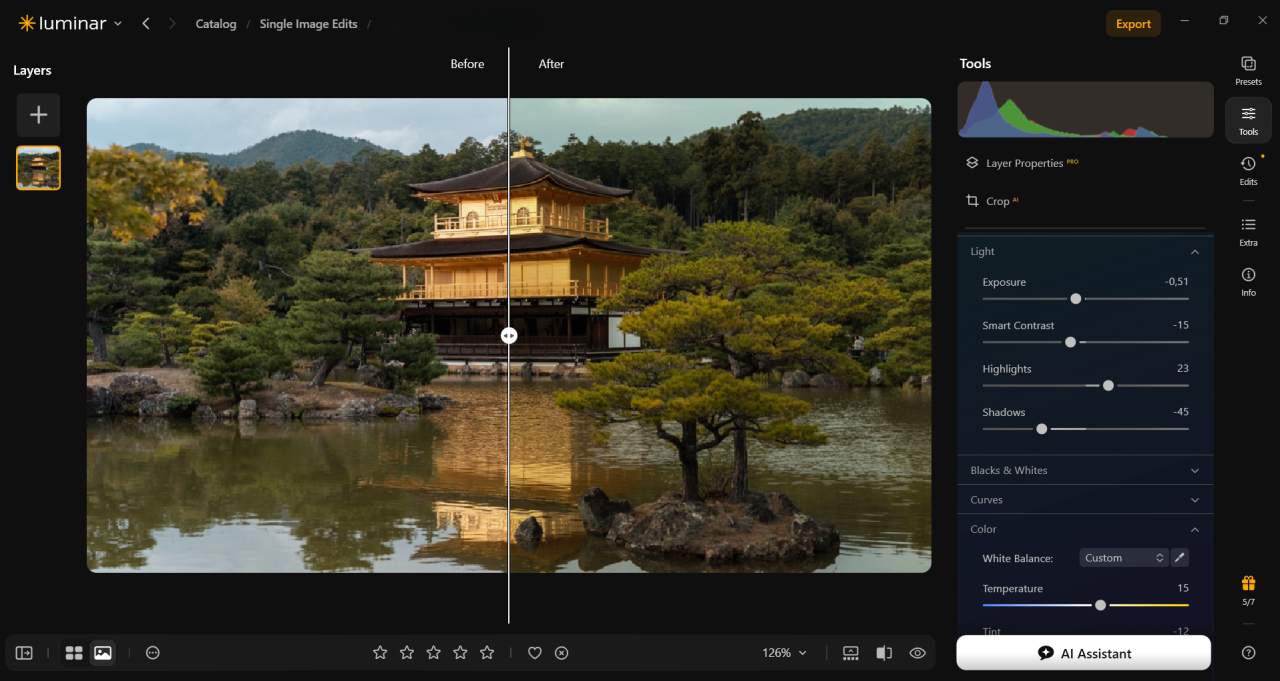Screen dimensions: 1280x681
Task: Pick white balance with eyedropper
Action: pyautogui.click(x=1180, y=558)
